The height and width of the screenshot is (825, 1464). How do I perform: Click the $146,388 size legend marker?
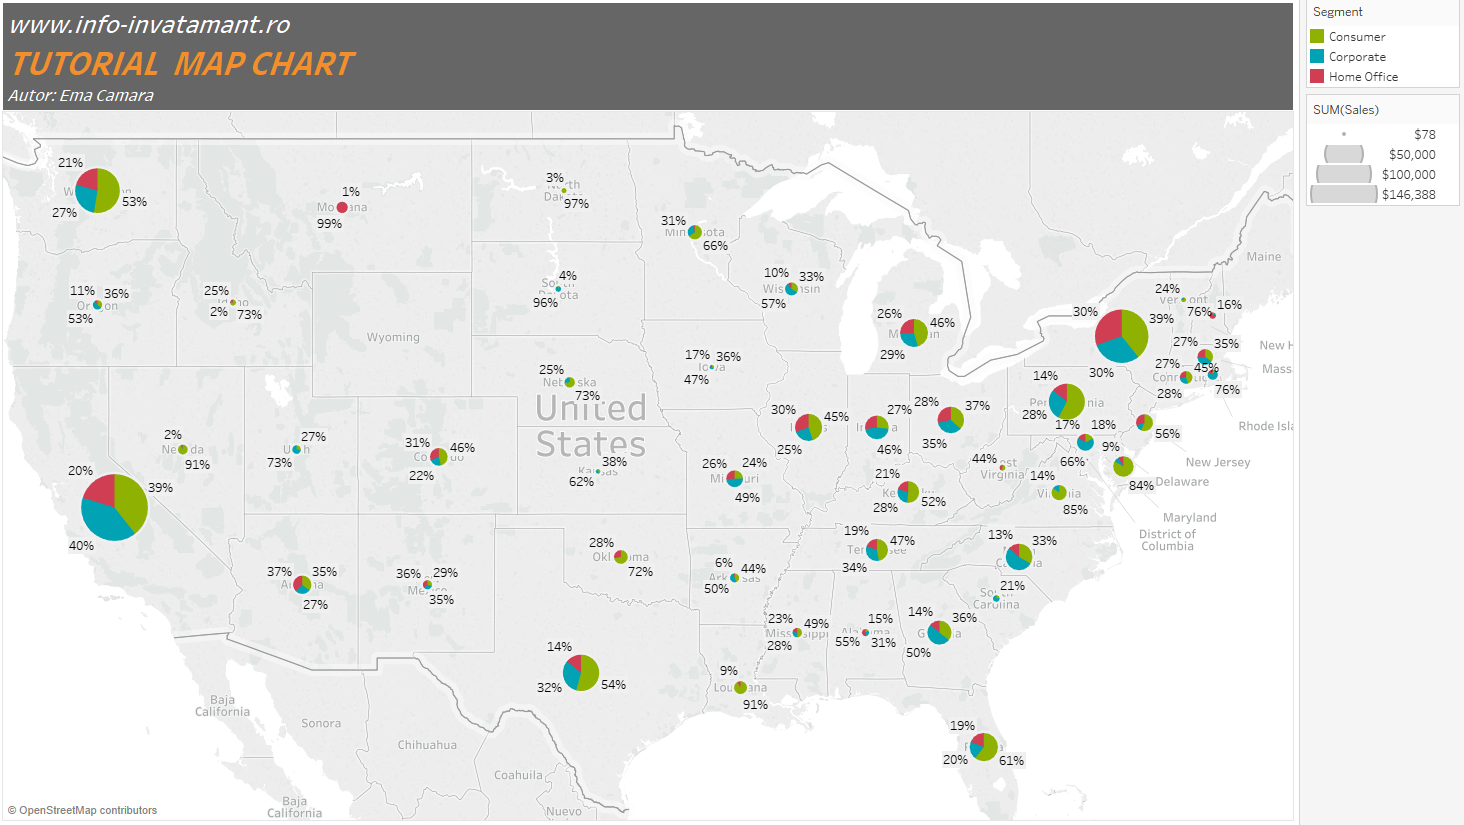1344,194
